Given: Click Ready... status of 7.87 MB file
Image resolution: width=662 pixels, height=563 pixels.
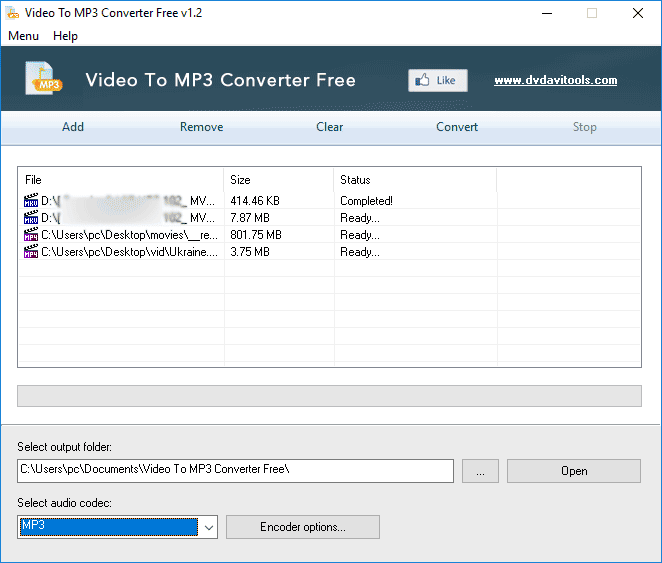Looking at the screenshot, I should pos(360,218).
